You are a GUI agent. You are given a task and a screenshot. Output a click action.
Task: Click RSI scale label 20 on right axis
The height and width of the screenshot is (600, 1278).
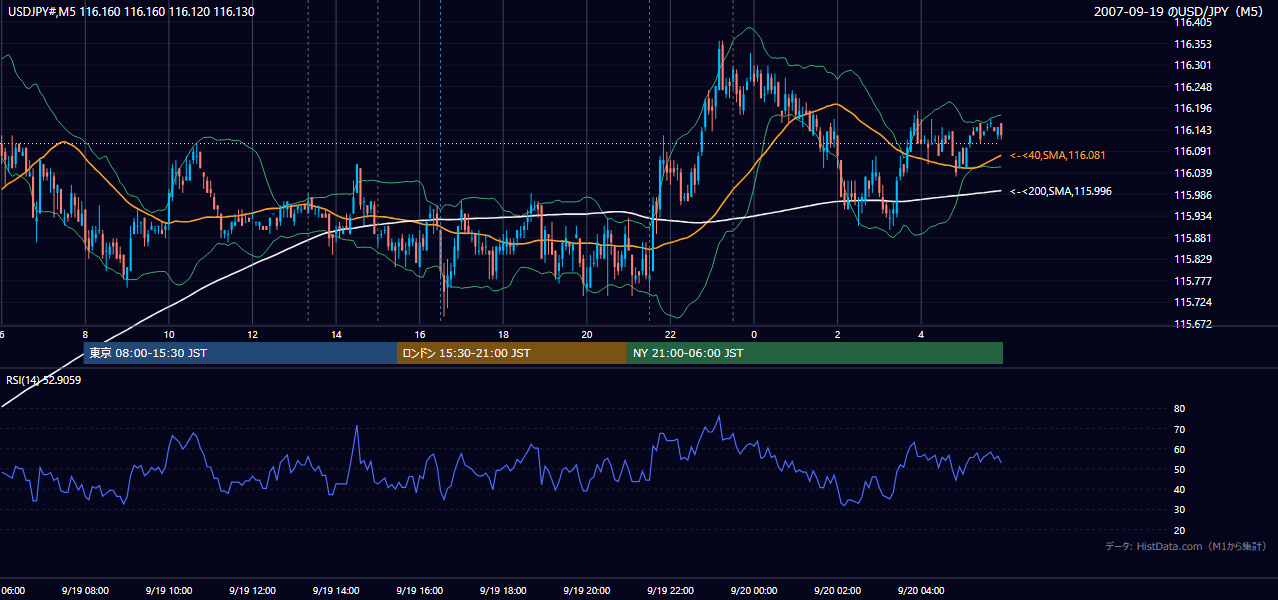1179,530
